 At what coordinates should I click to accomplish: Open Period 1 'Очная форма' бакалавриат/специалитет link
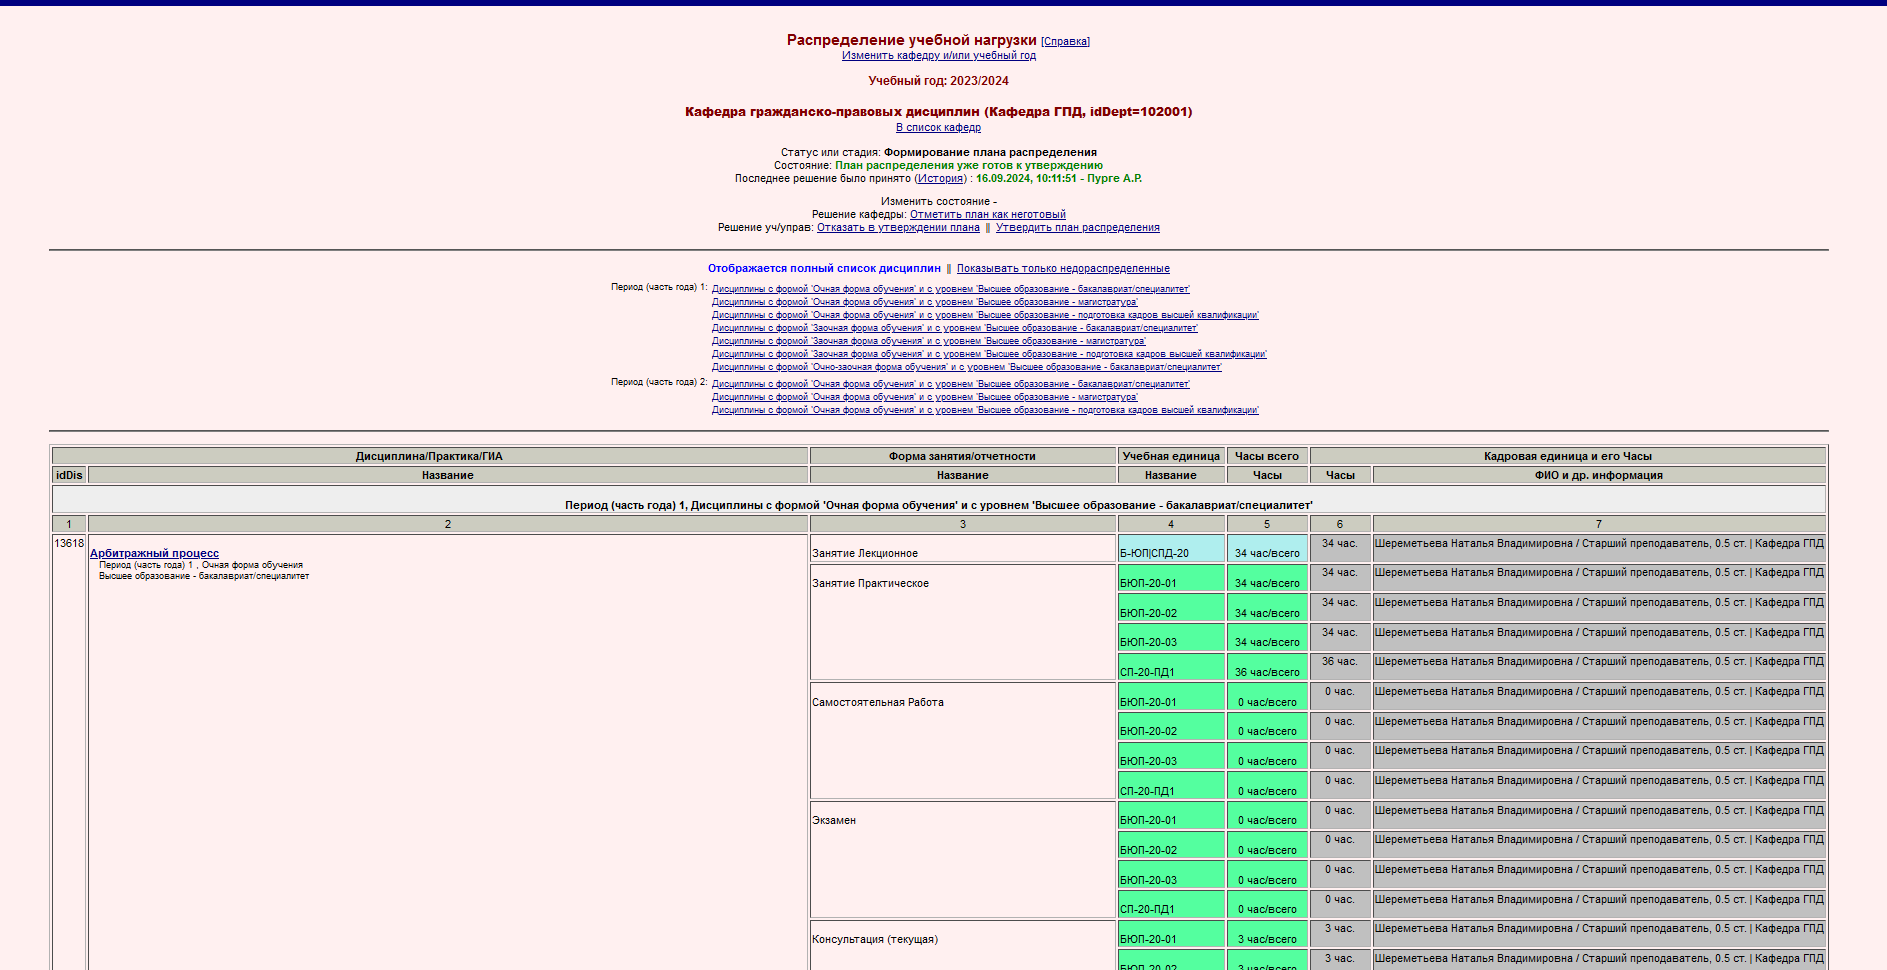point(950,289)
